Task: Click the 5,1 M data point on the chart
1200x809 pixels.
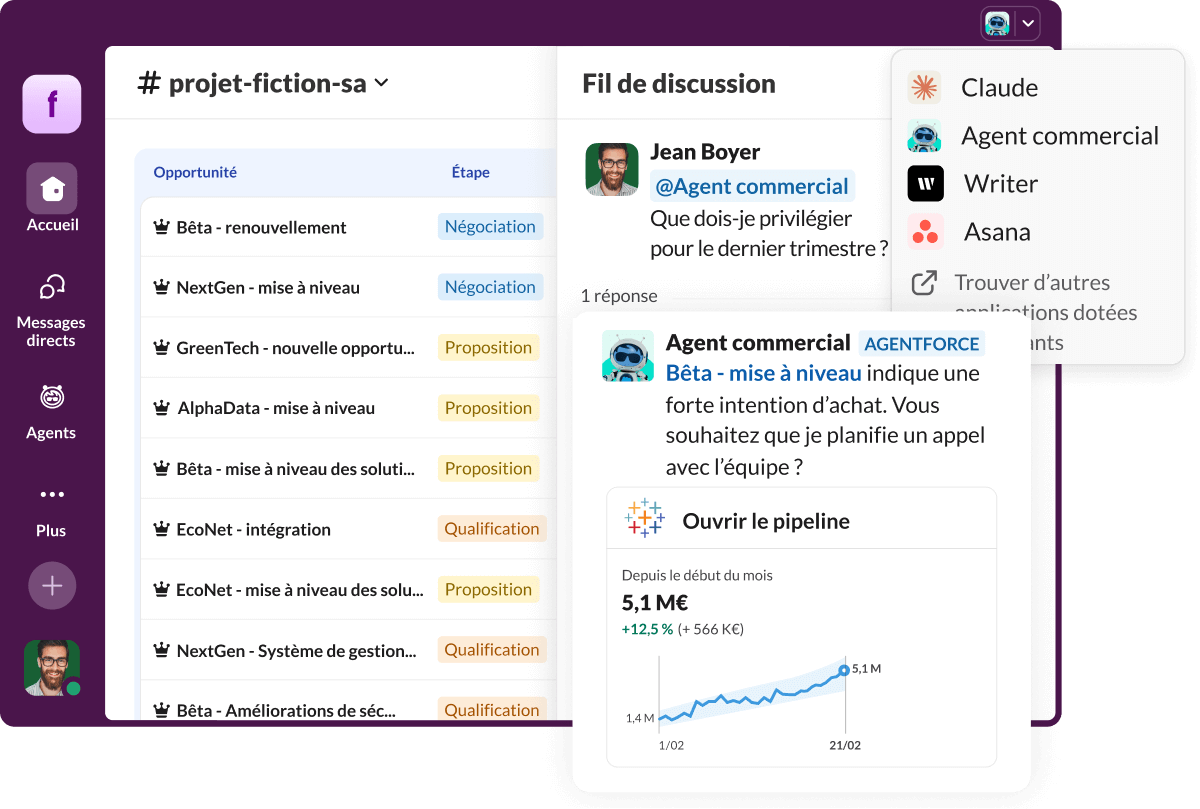Action: pos(843,671)
